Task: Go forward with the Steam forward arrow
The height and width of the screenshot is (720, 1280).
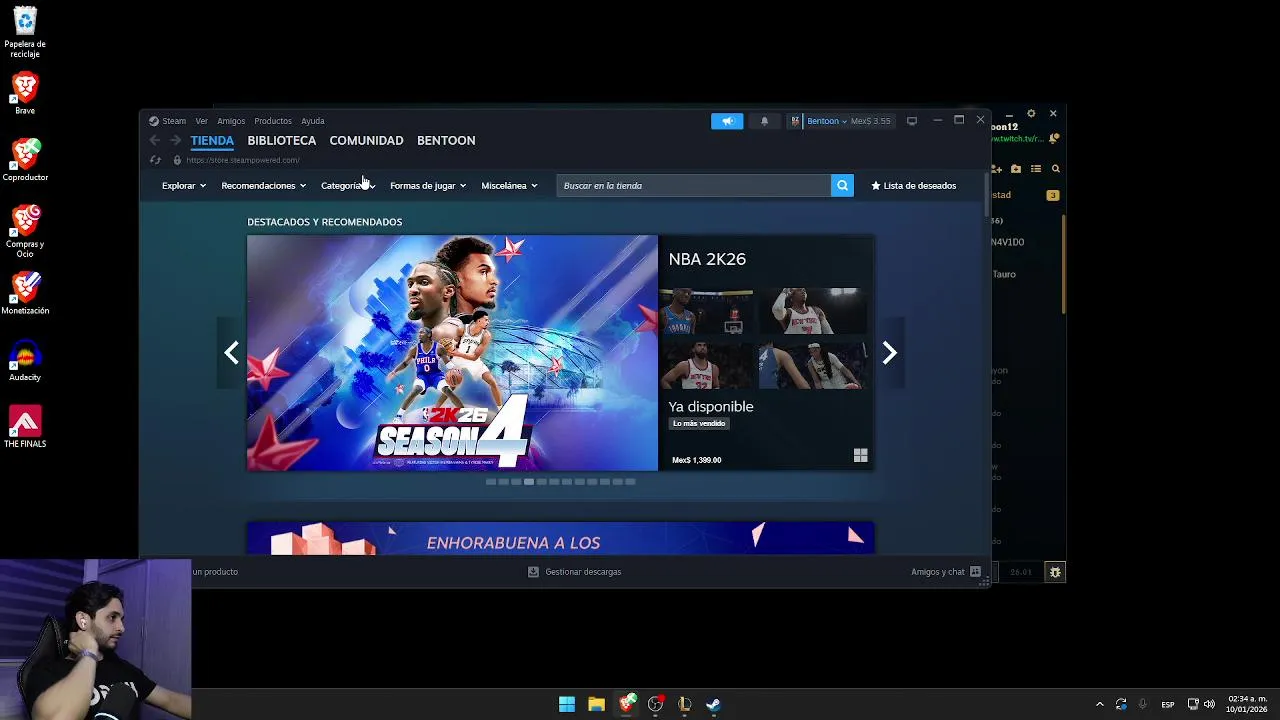Action: pos(176,141)
